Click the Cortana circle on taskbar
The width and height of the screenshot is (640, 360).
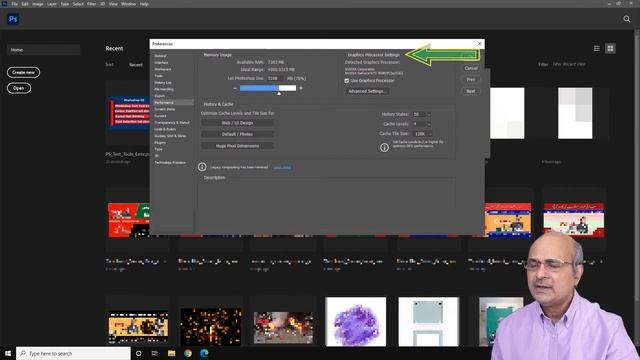point(138,353)
